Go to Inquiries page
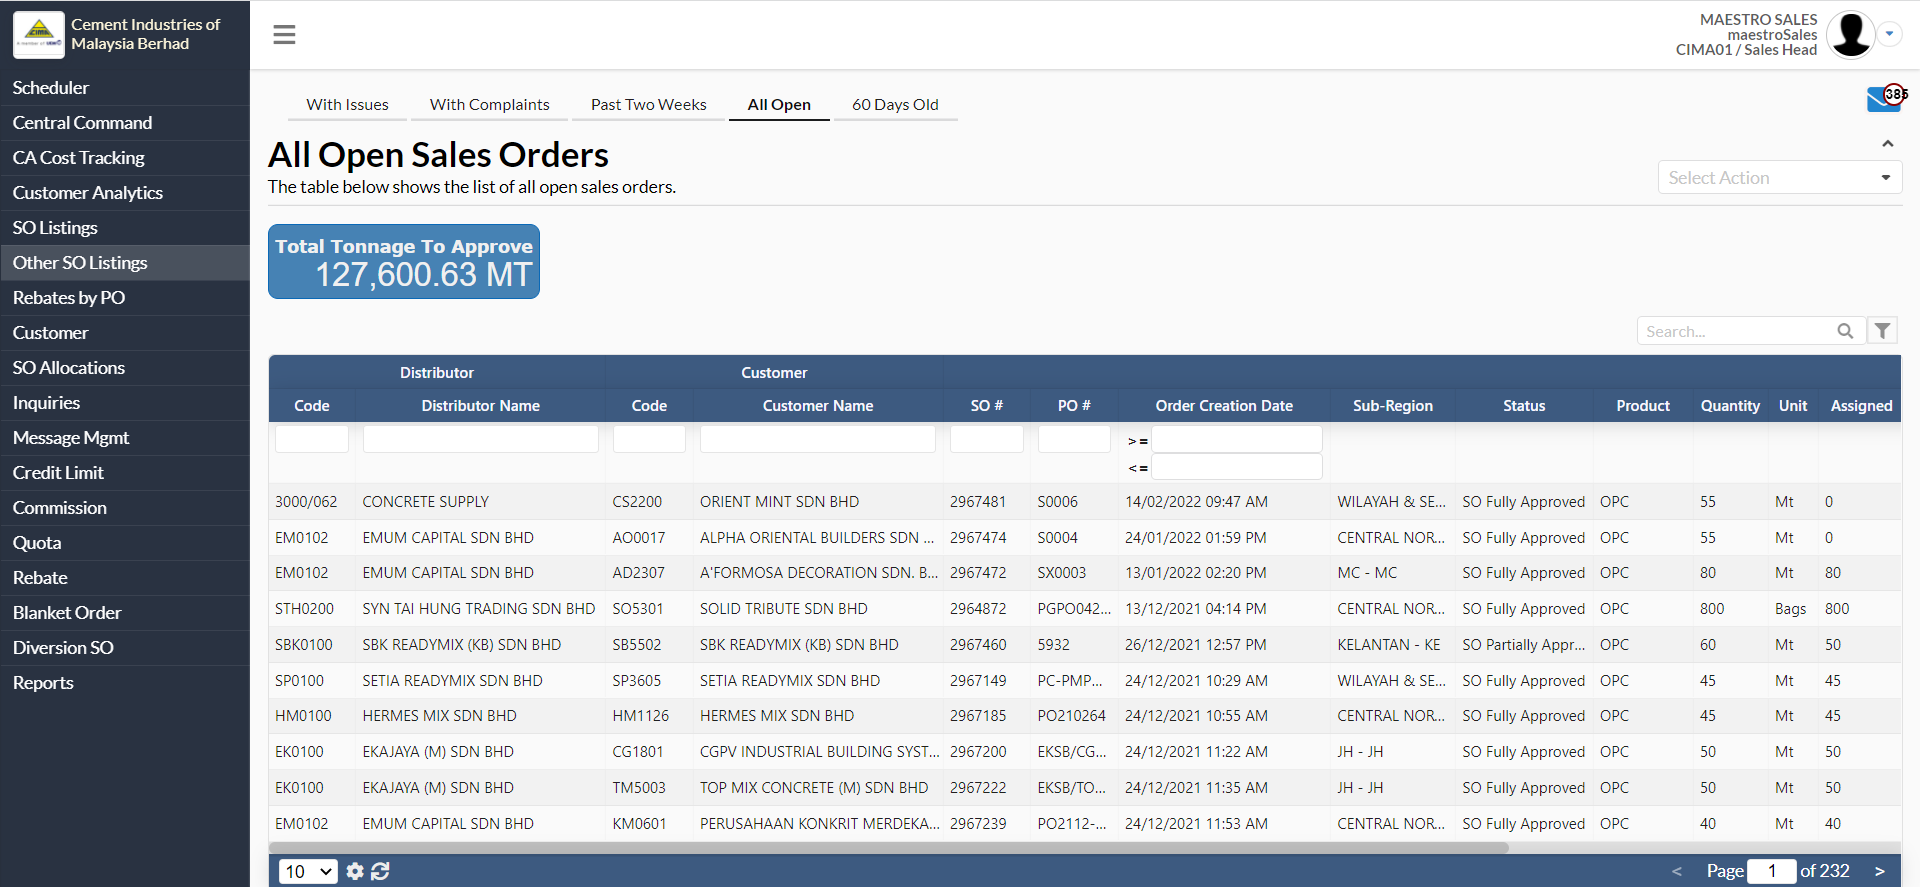 (125, 403)
